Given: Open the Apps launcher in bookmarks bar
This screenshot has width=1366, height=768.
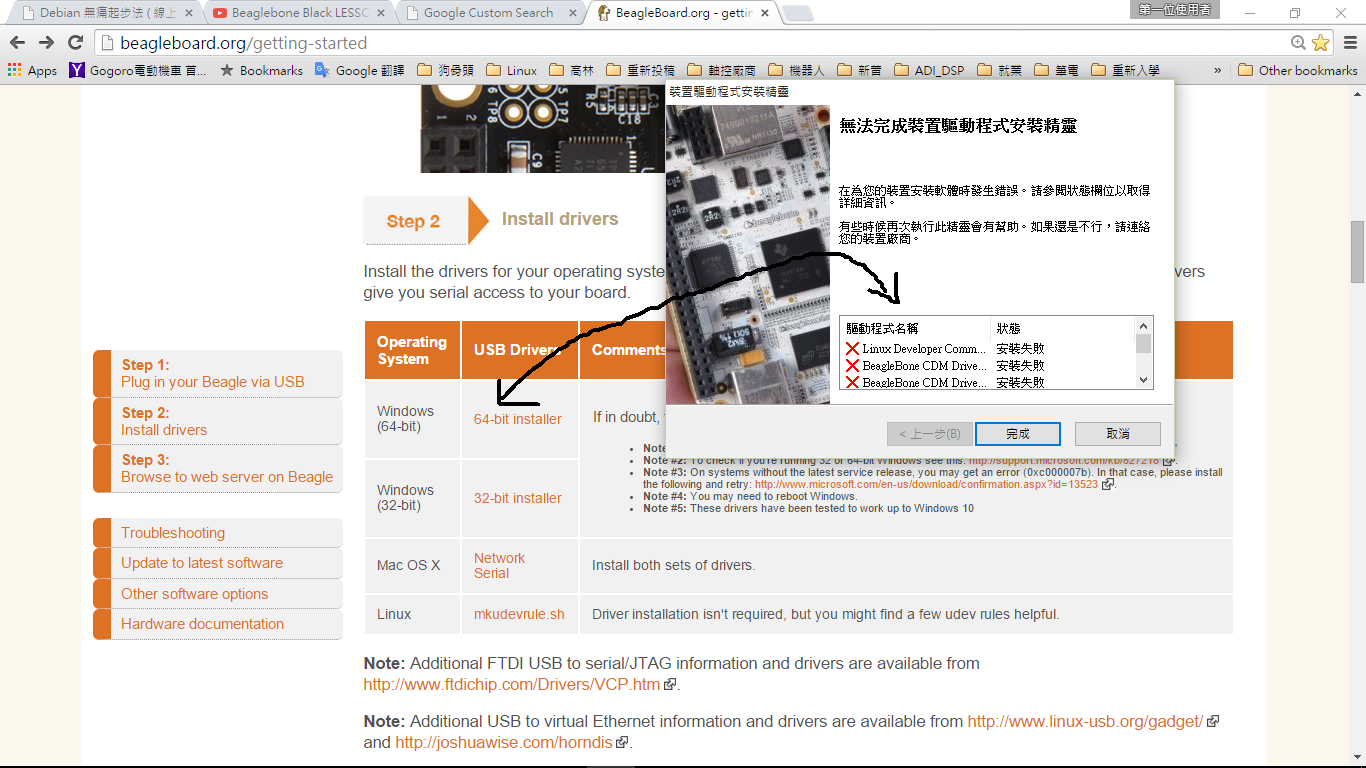Looking at the screenshot, I should [32, 70].
